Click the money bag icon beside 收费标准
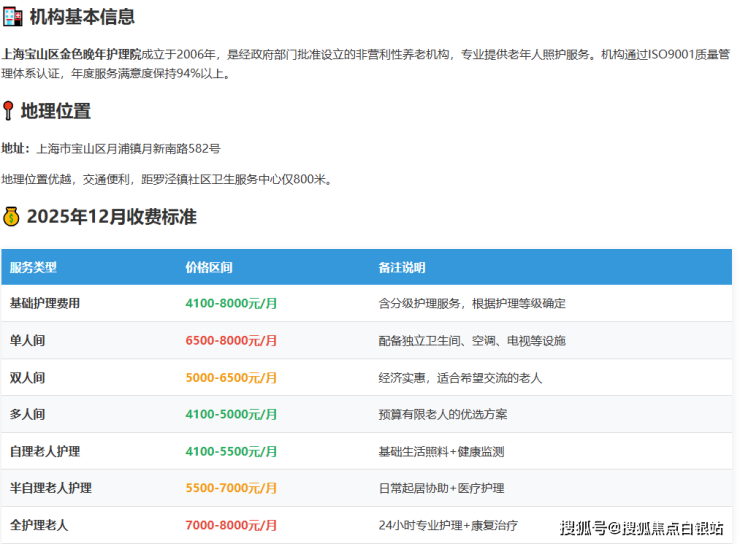This screenshot has width=740, height=544. pyautogui.click(x=11, y=216)
